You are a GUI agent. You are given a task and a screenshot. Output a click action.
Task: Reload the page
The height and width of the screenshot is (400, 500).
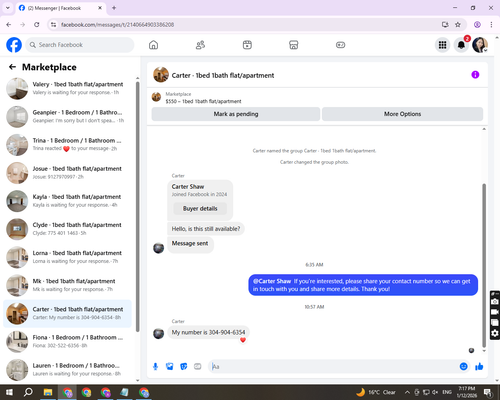click(37, 25)
